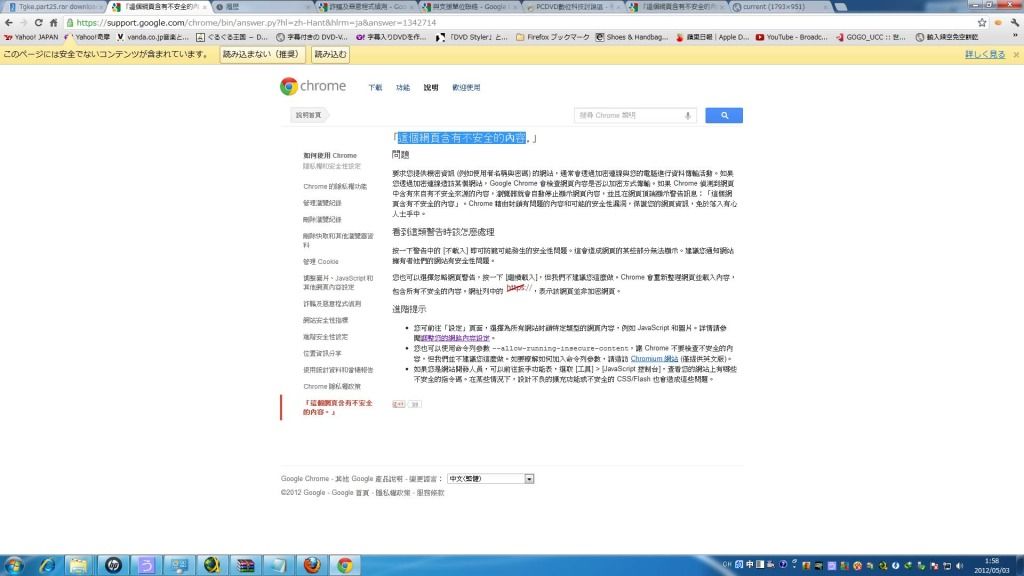
Task: Select 說明 in the Chrome header
Action: (x=431, y=88)
